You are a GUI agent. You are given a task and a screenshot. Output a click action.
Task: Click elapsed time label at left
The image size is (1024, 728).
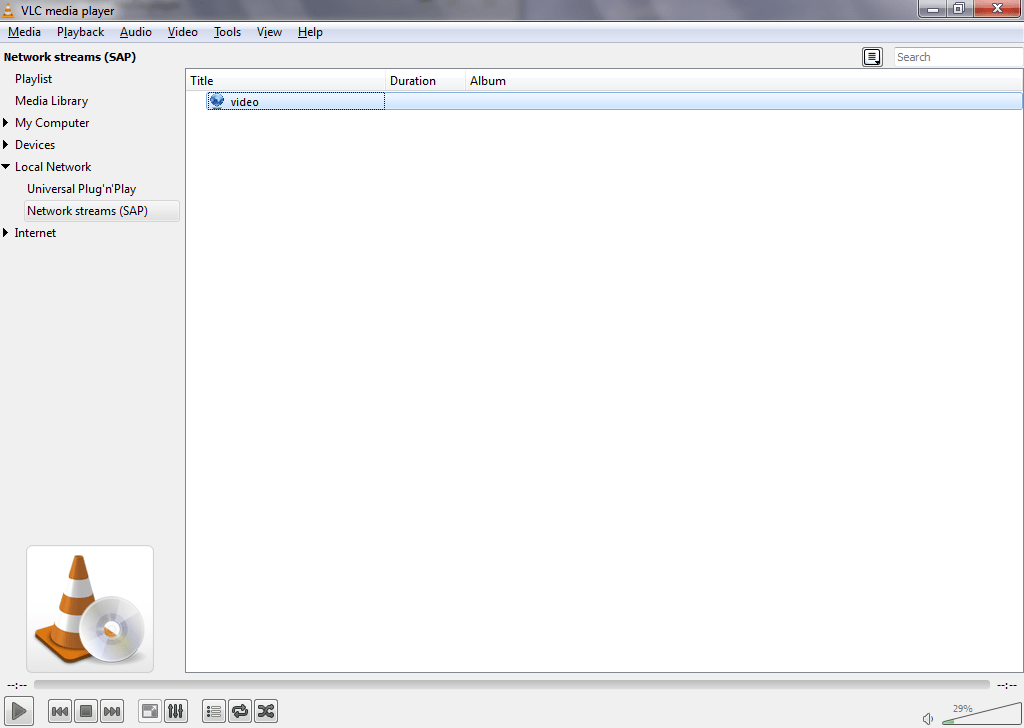click(x=17, y=685)
